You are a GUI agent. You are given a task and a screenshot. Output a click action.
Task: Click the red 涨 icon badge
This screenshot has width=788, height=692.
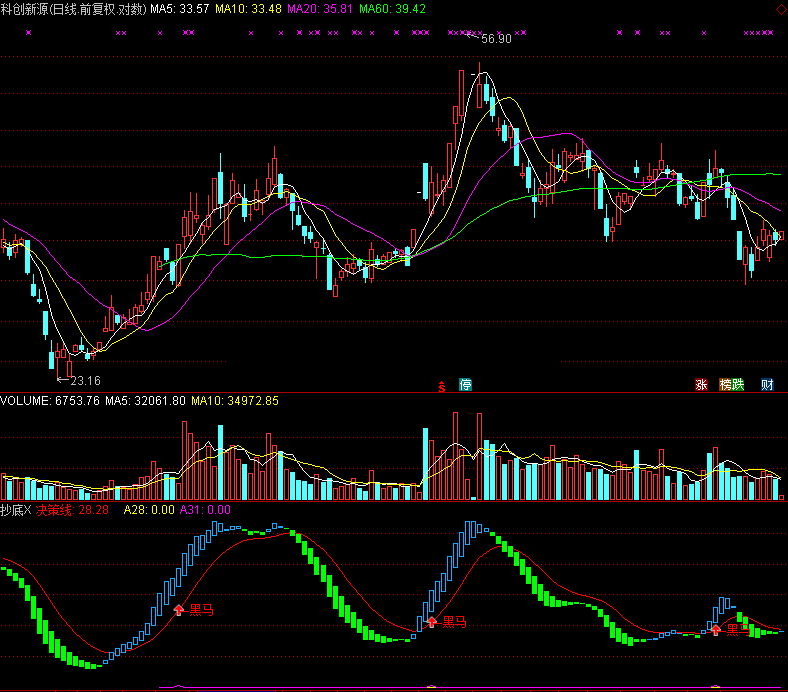click(701, 385)
